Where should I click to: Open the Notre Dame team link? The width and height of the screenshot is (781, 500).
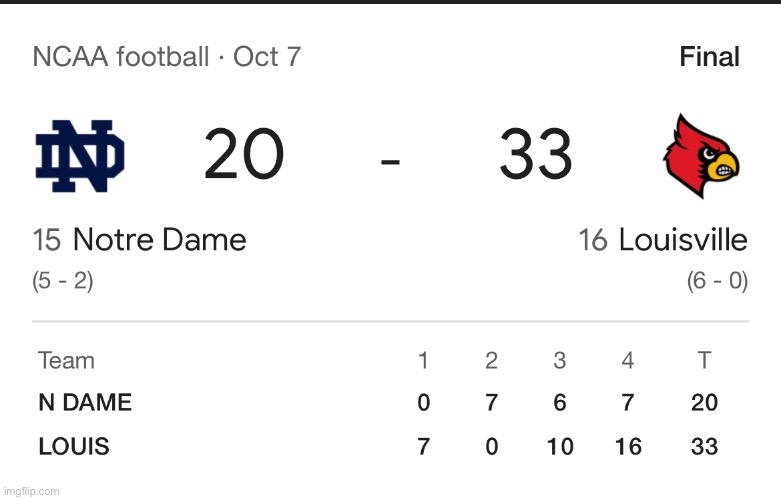(159, 240)
